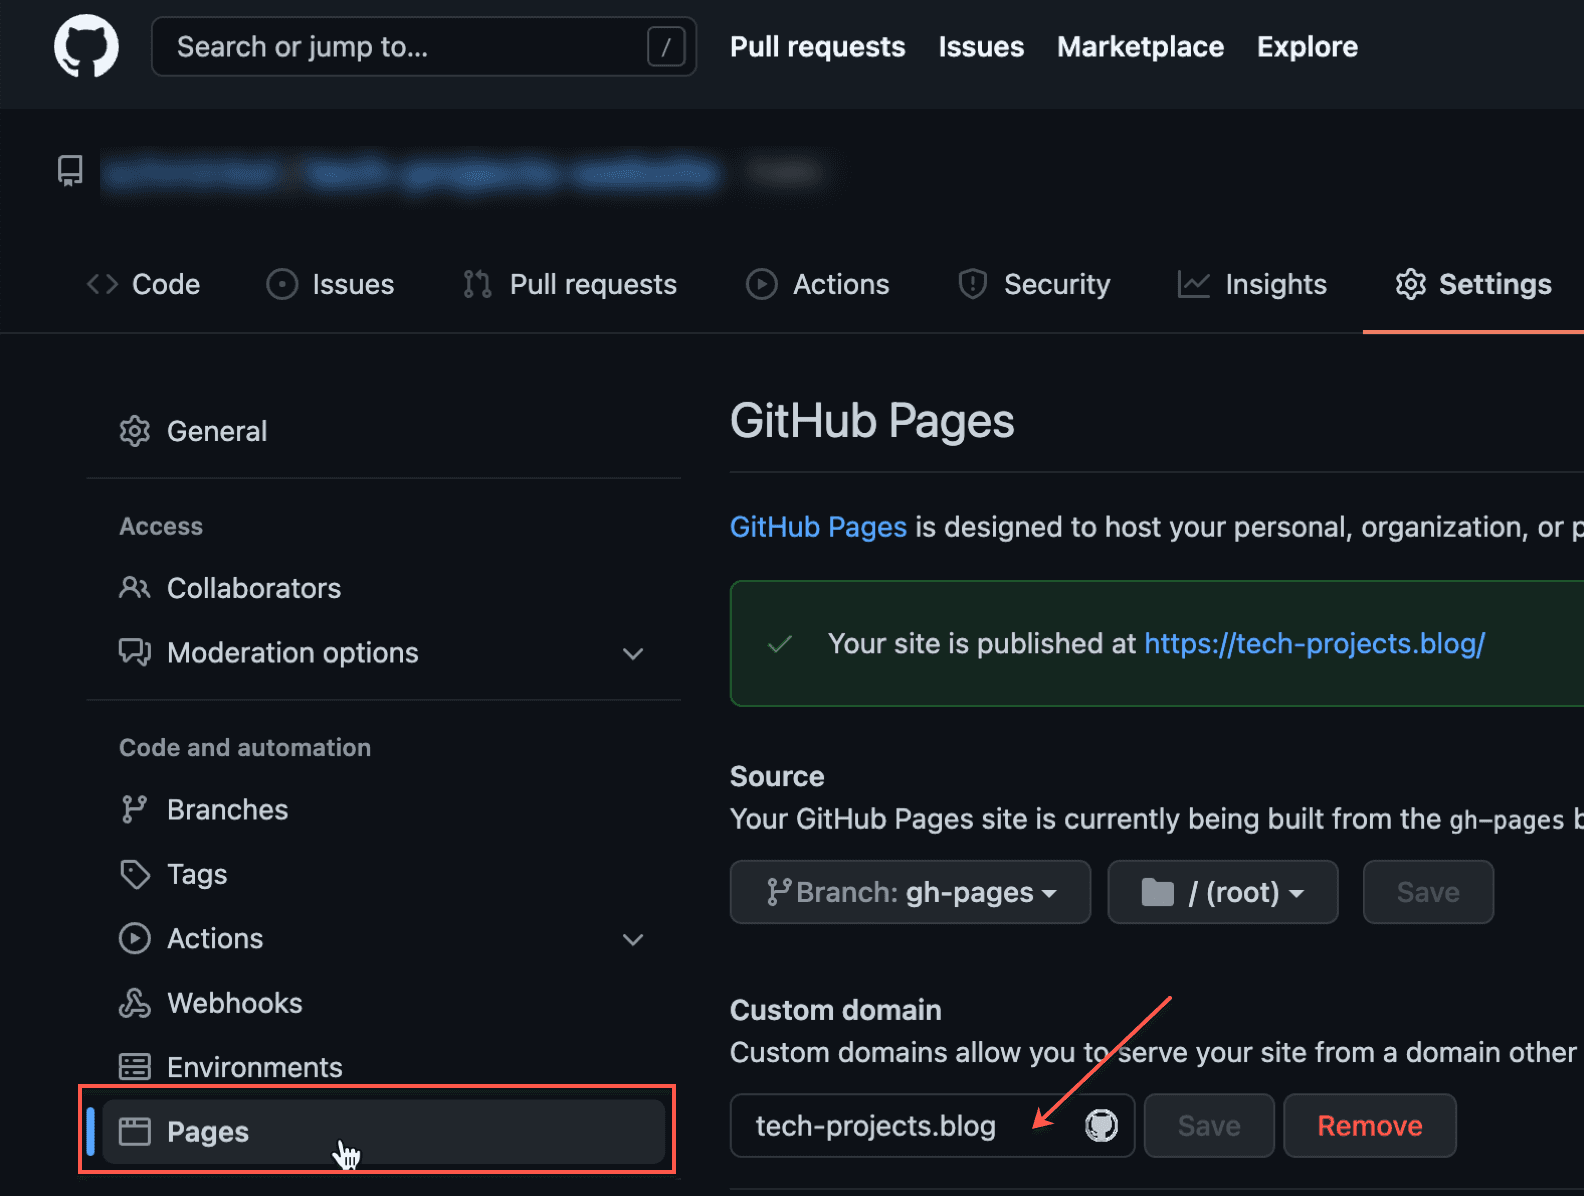The width and height of the screenshot is (1584, 1196).
Task: Open Pull requests in the top navigation
Action: [x=817, y=47]
